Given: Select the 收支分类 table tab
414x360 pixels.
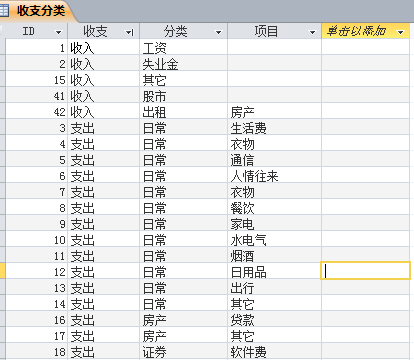Looking at the screenshot, I should click(38, 11).
